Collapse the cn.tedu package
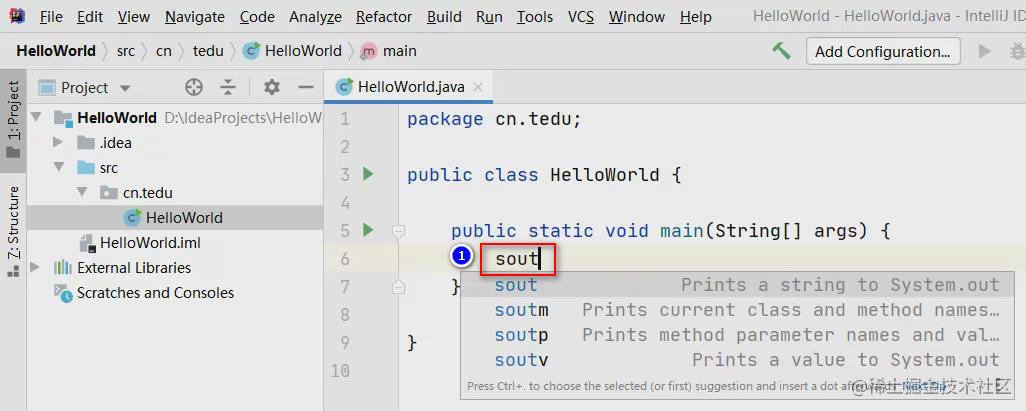 pyautogui.click(x=82, y=192)
